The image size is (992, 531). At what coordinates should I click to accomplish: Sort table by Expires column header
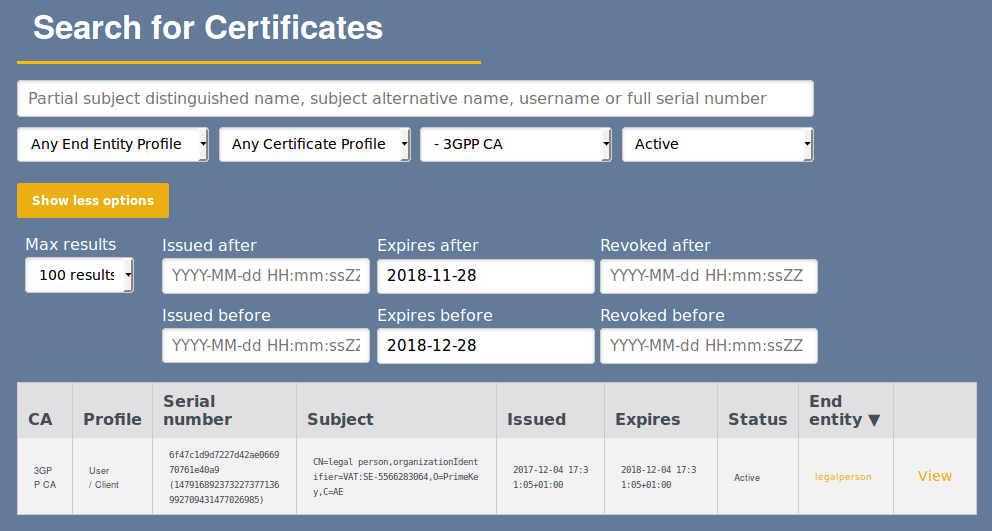[x=647, y=420]
